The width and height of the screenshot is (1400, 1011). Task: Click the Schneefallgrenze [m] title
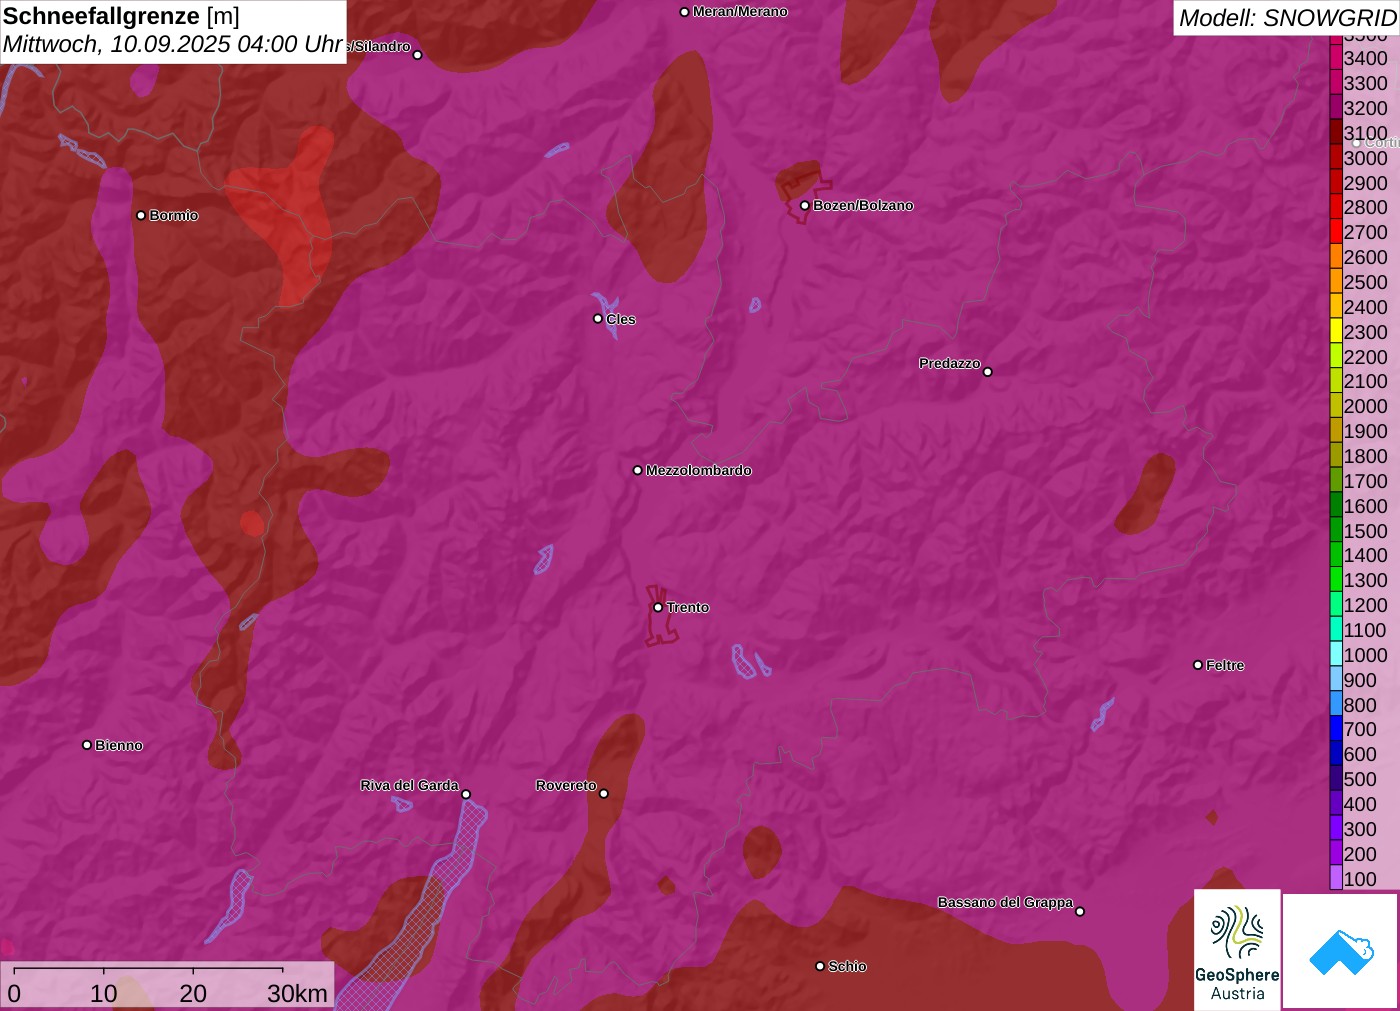(121, 16)
